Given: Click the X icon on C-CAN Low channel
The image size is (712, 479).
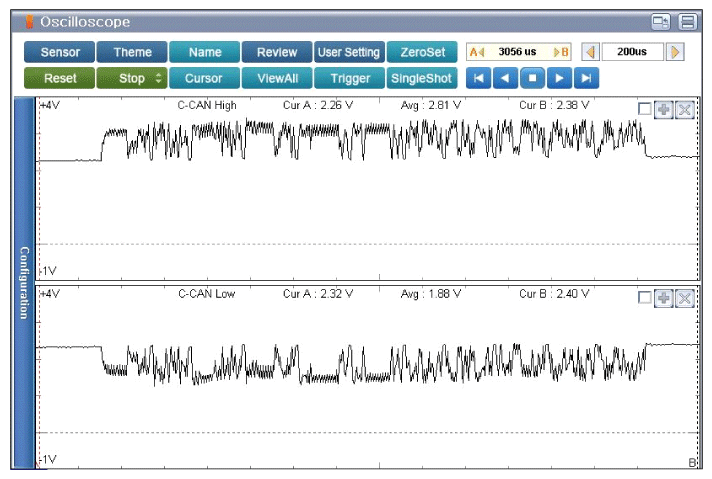Looking at the screenshot, I should click(x=684, y=298).
